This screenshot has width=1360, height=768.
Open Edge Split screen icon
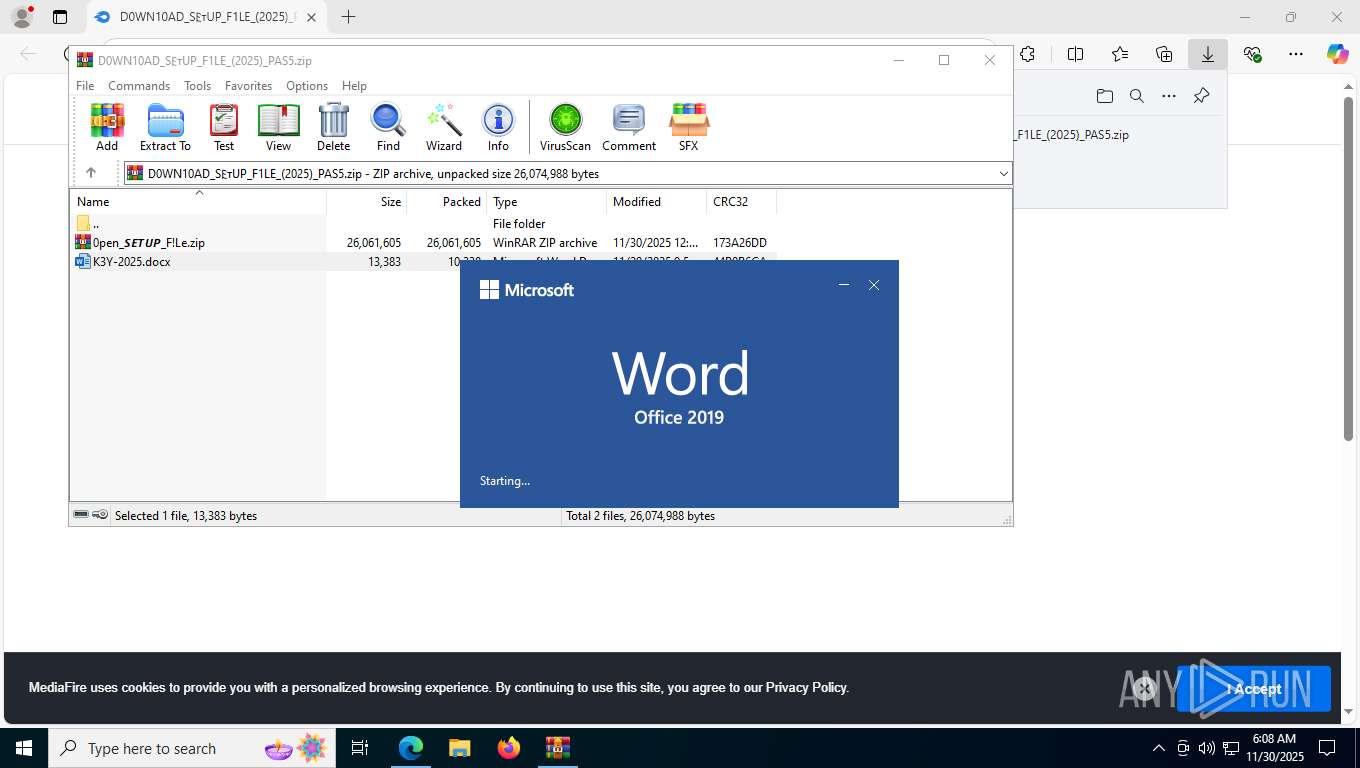pyautogui.click(x=1076, y=54)
